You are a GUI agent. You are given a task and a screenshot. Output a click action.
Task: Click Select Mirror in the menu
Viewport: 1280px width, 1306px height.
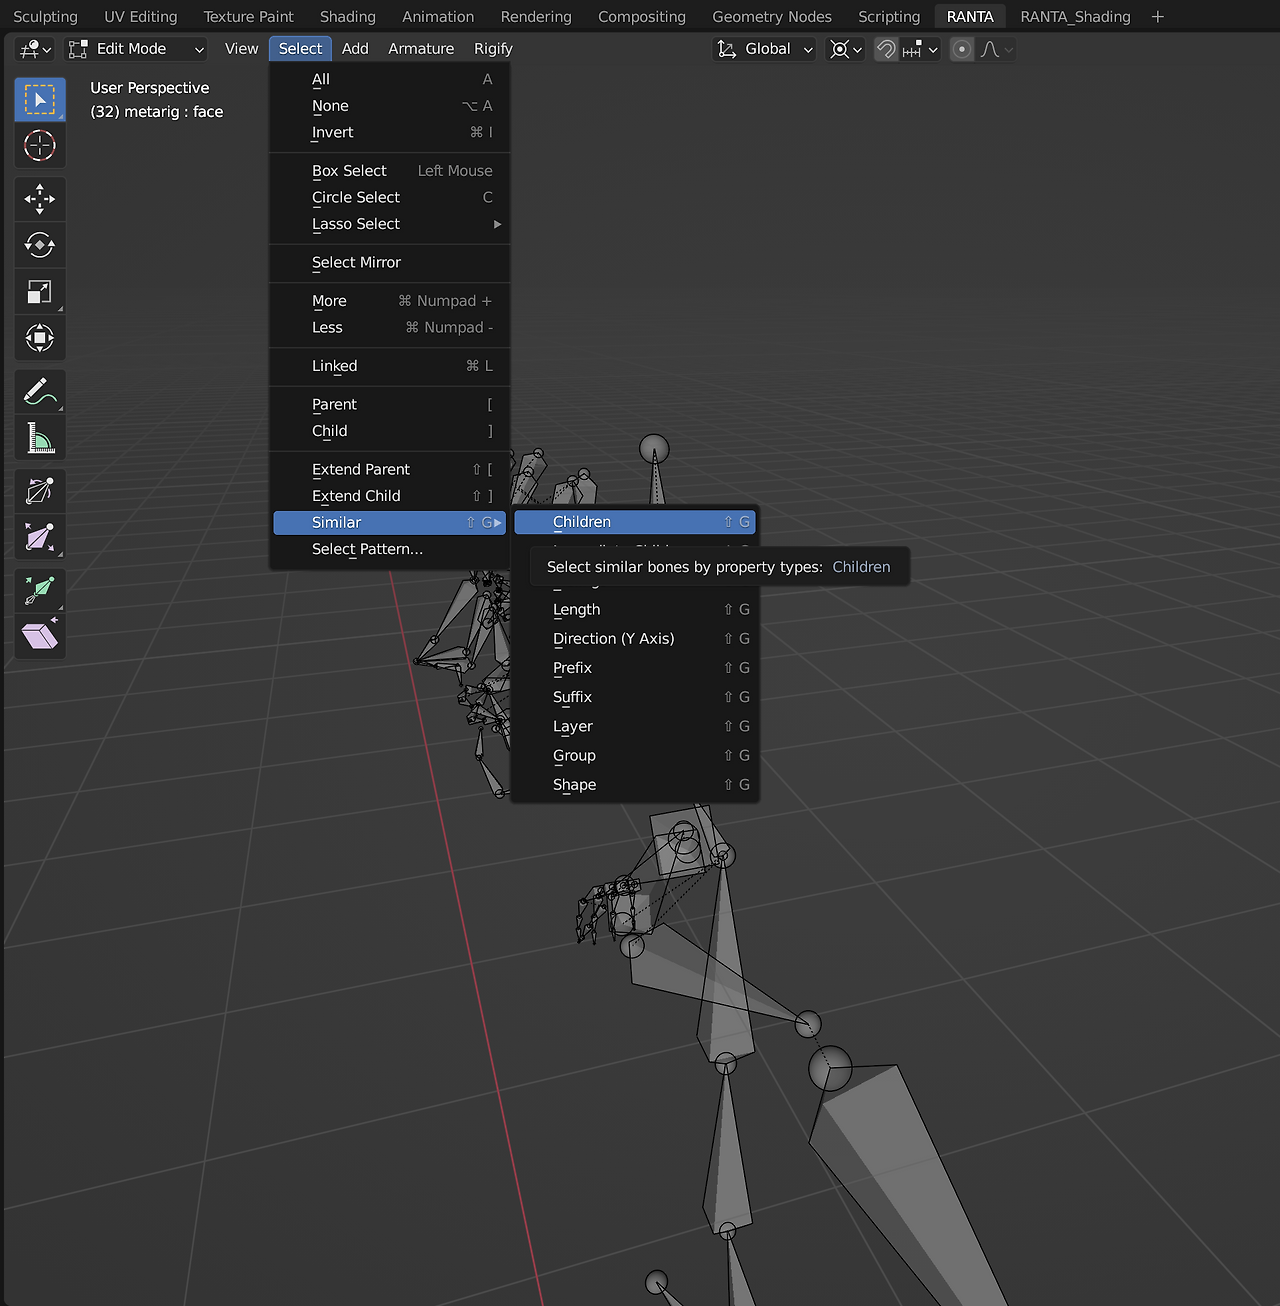(x=389, y=262)
